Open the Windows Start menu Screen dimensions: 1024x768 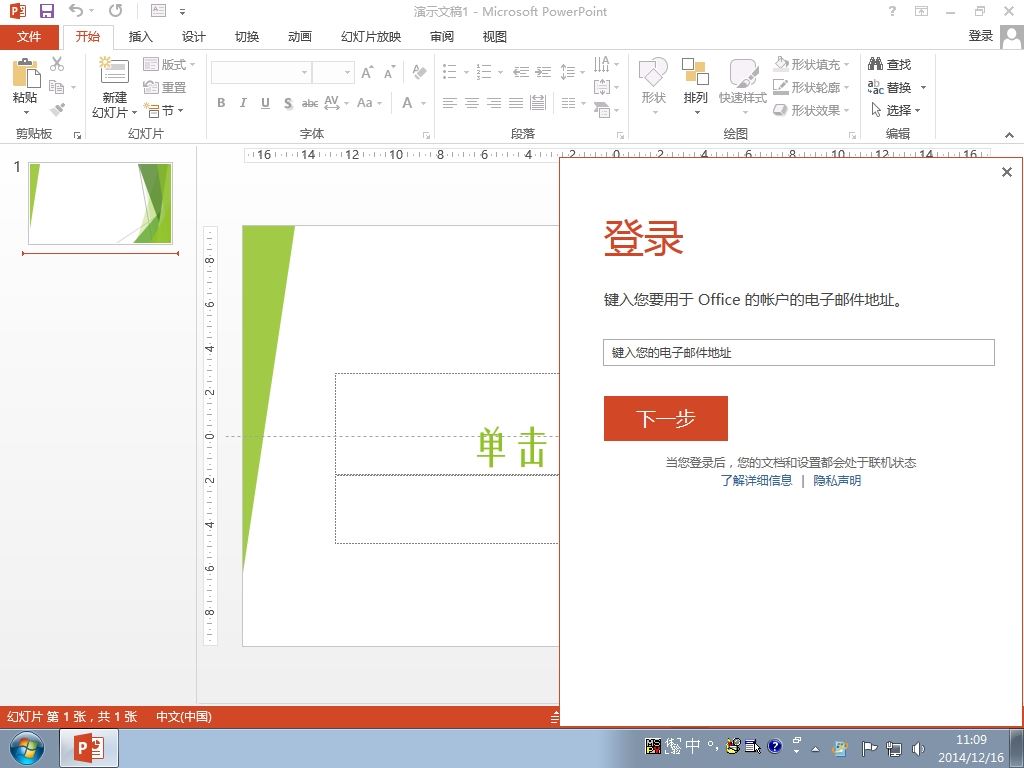click(26, 748)
